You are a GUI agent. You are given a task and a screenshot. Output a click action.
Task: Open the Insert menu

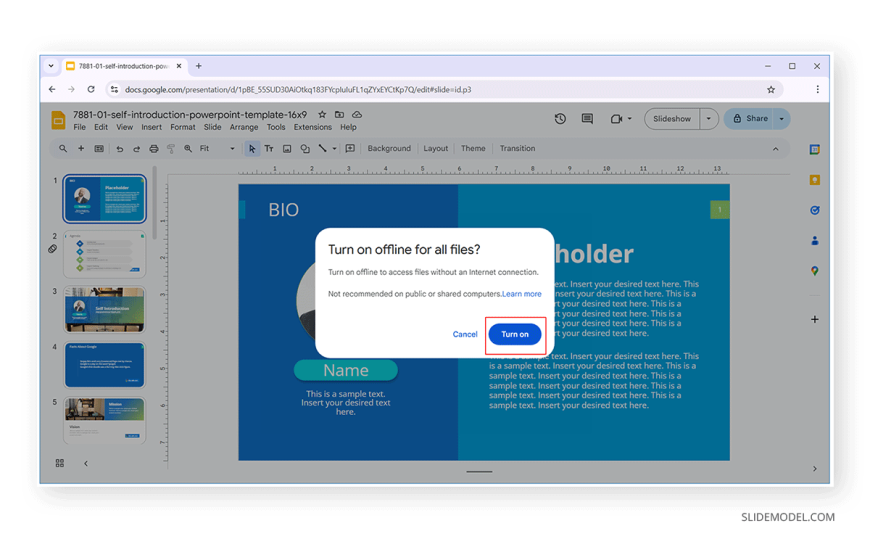coord(151,127)
